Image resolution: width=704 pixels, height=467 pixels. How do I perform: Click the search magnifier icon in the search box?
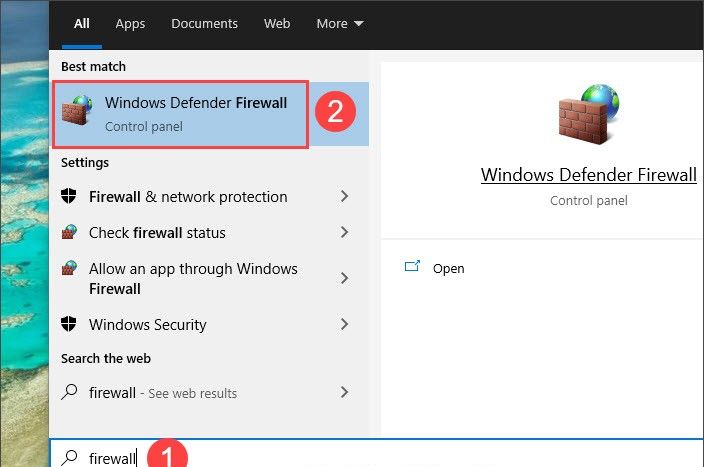point(69,457)
